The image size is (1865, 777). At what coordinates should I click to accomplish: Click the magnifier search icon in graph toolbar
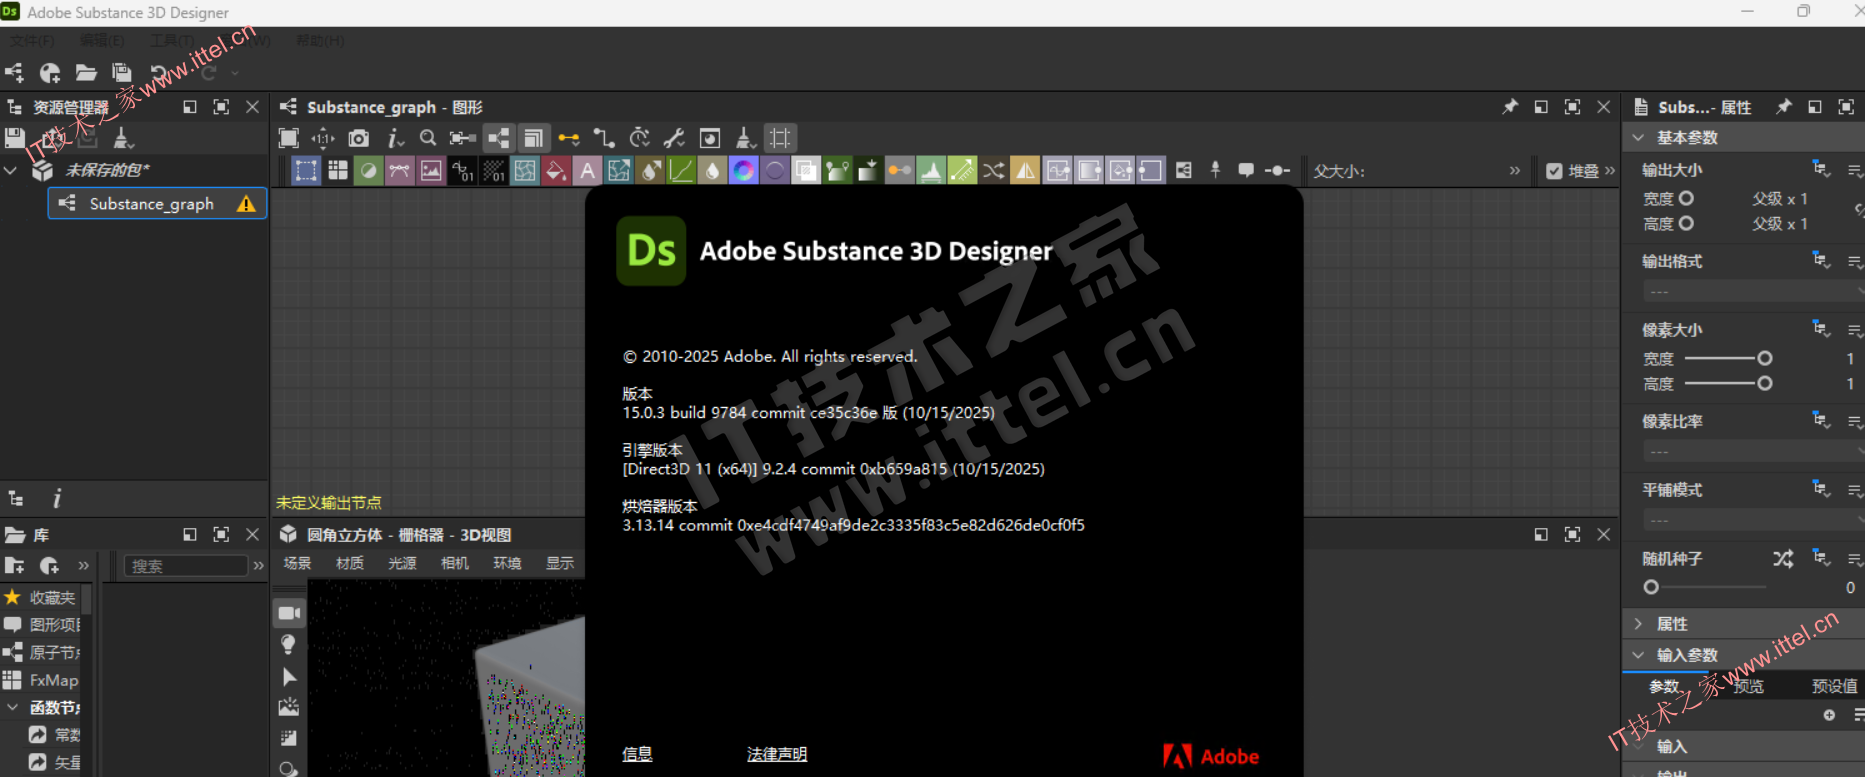point(428,138)
